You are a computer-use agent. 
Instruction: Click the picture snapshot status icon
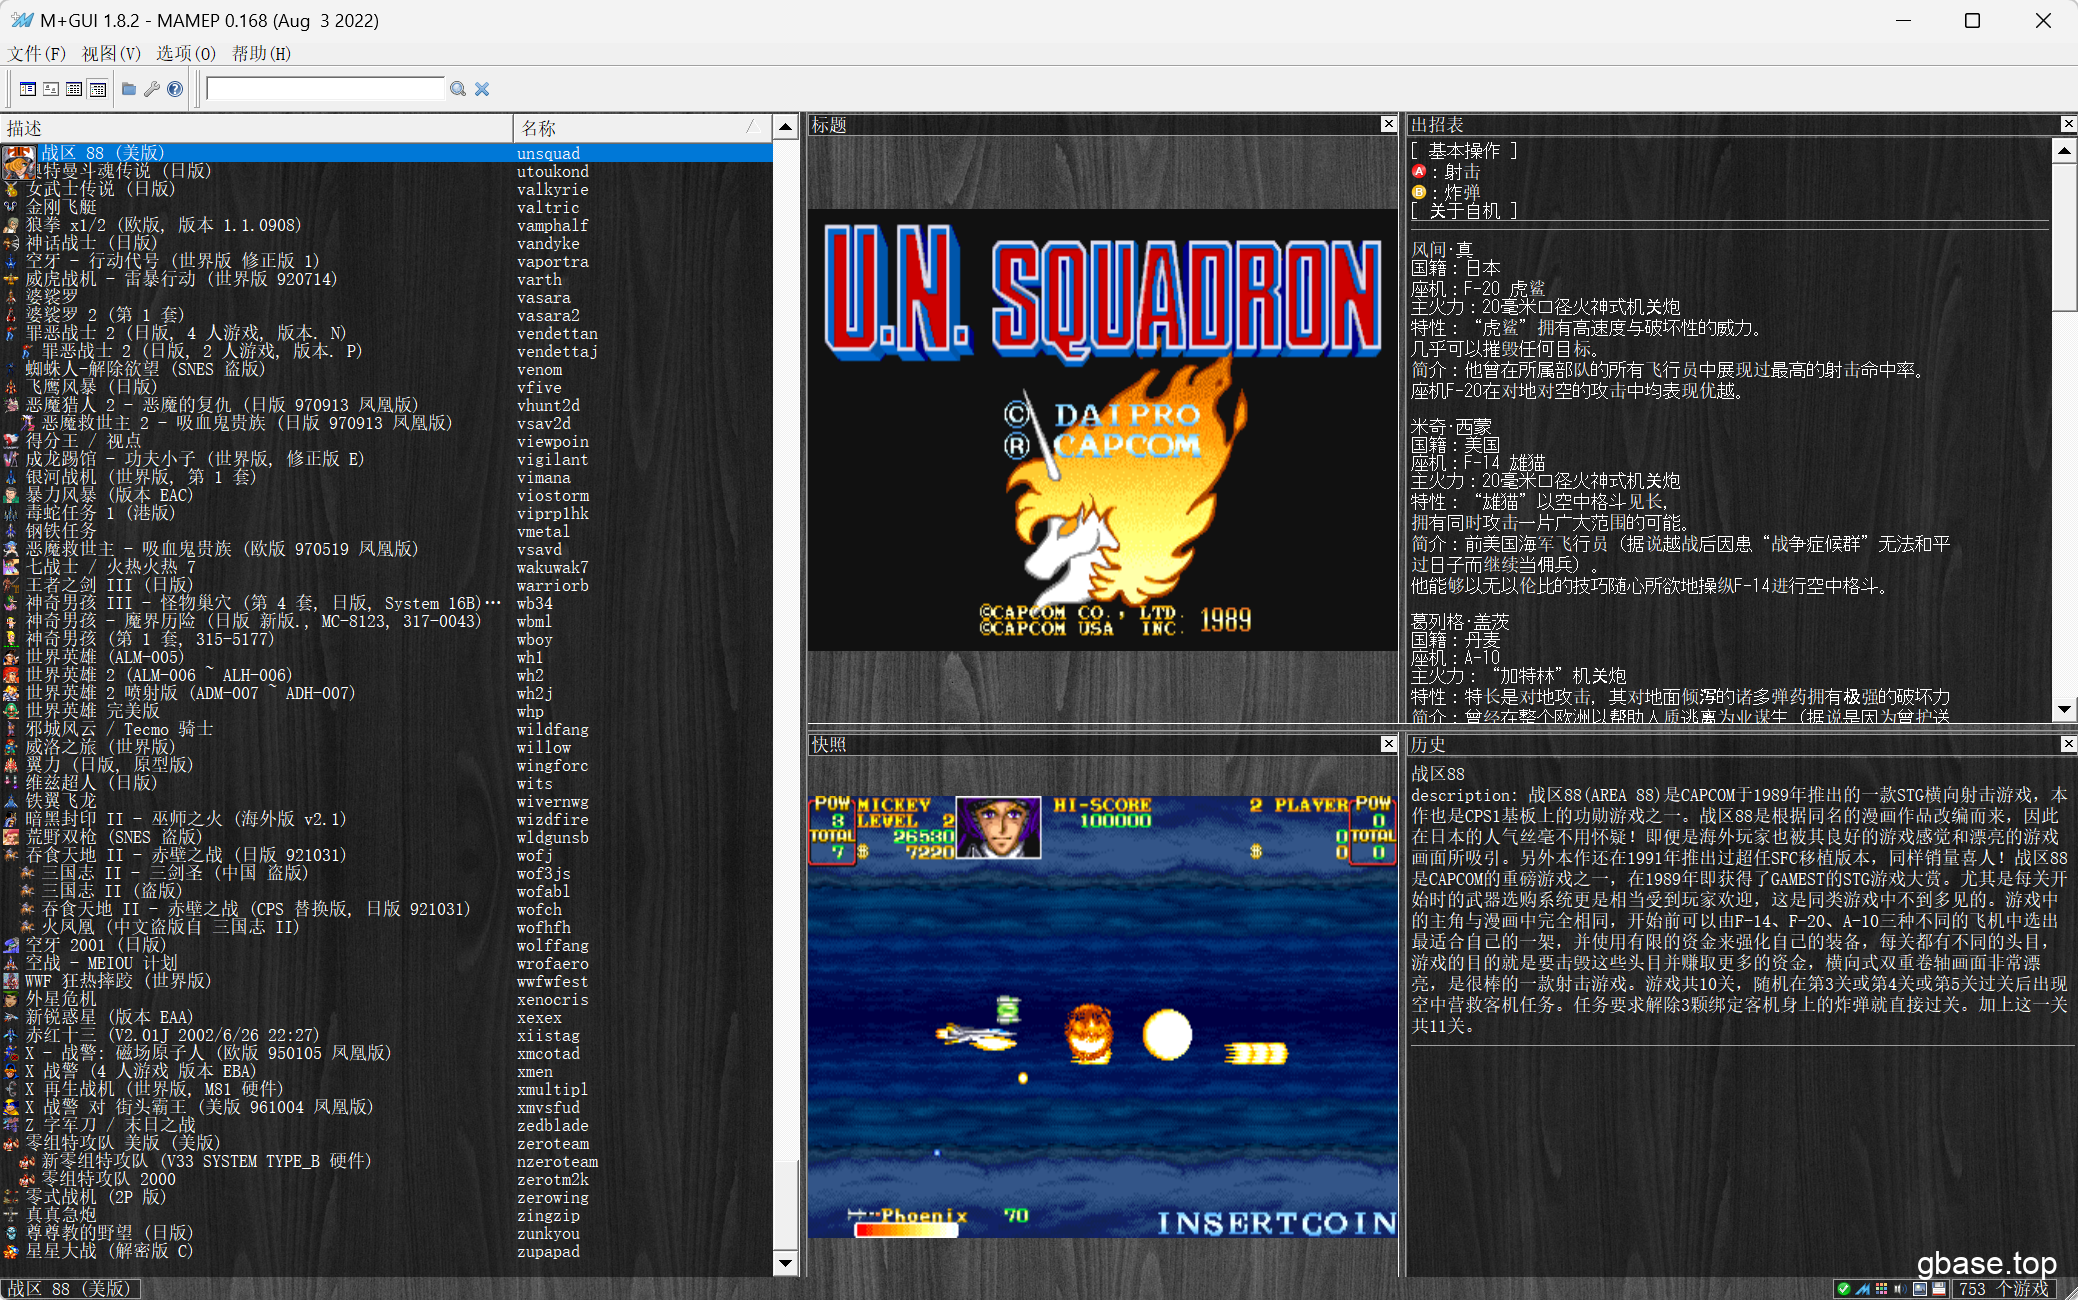pyautogui.click(x=1919, y=1289)
